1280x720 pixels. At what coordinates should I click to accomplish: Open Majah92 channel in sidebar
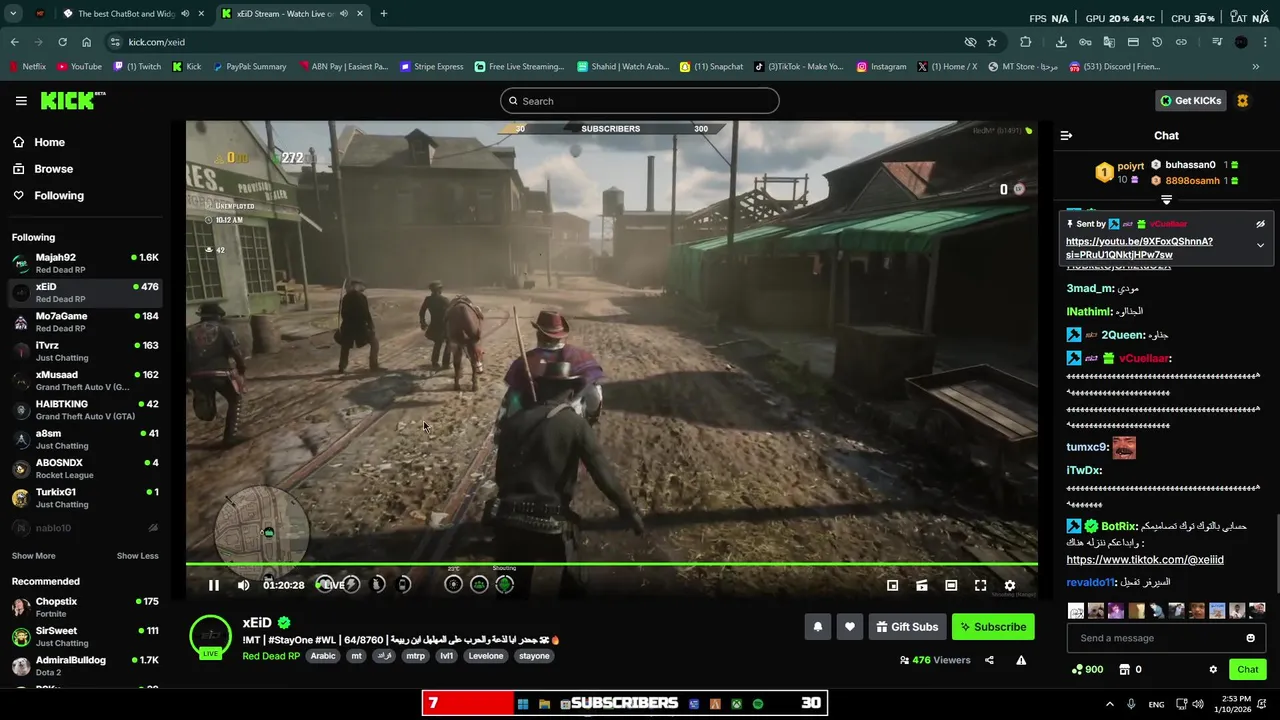click(x=84, y=263)
